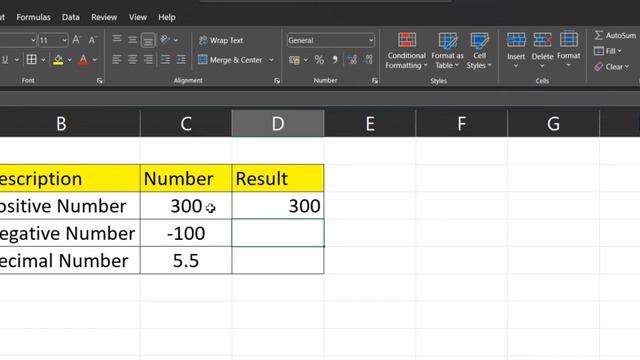Select column G header
The image size is (640, 360).
(553, 123)
